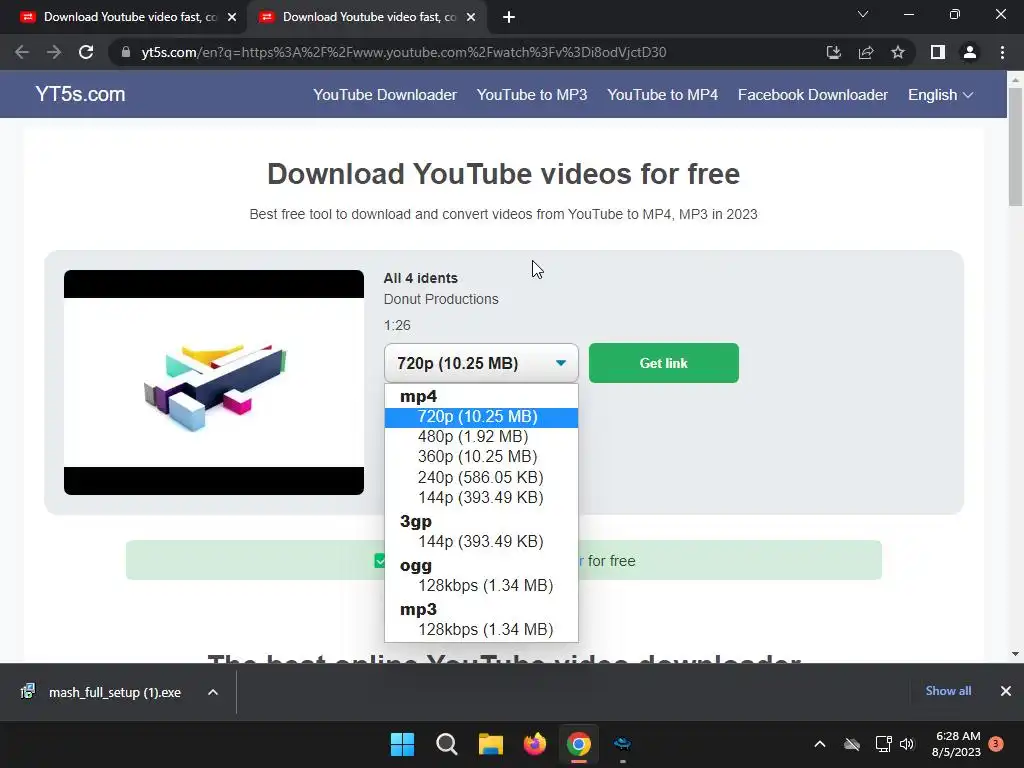The image size is (1024, 768).
Task: Click the video thumbnail preview
Action: coord(214,382)
